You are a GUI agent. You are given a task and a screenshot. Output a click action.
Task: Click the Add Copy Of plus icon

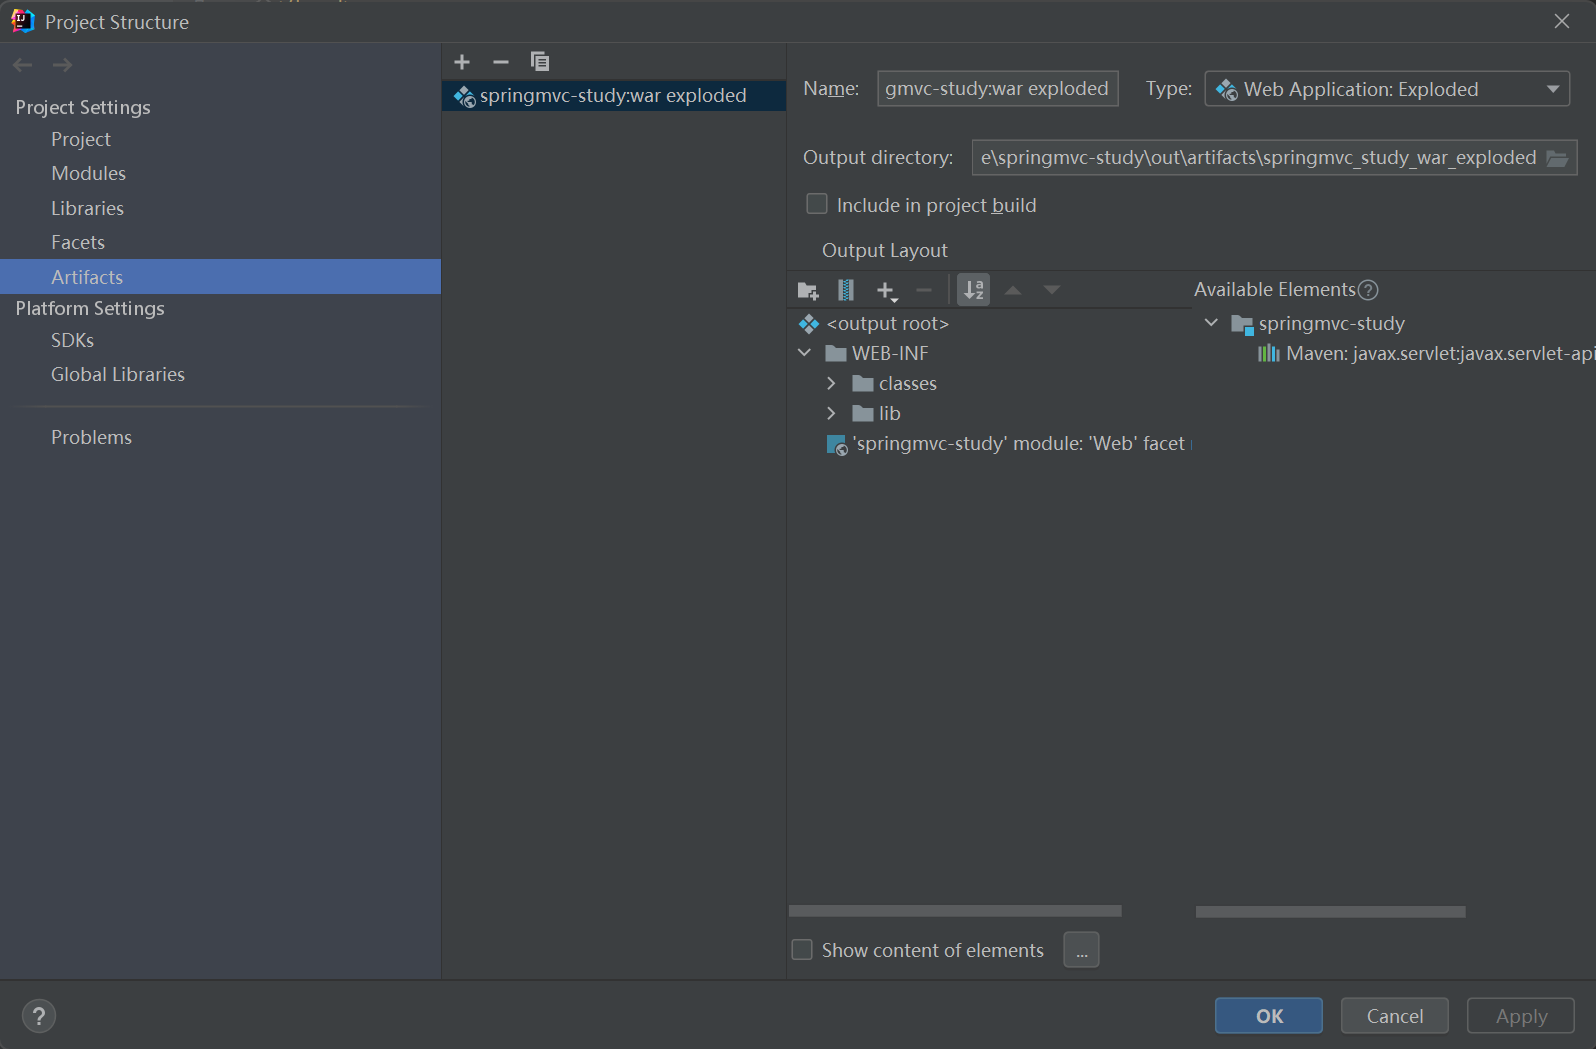pos(886,291)
